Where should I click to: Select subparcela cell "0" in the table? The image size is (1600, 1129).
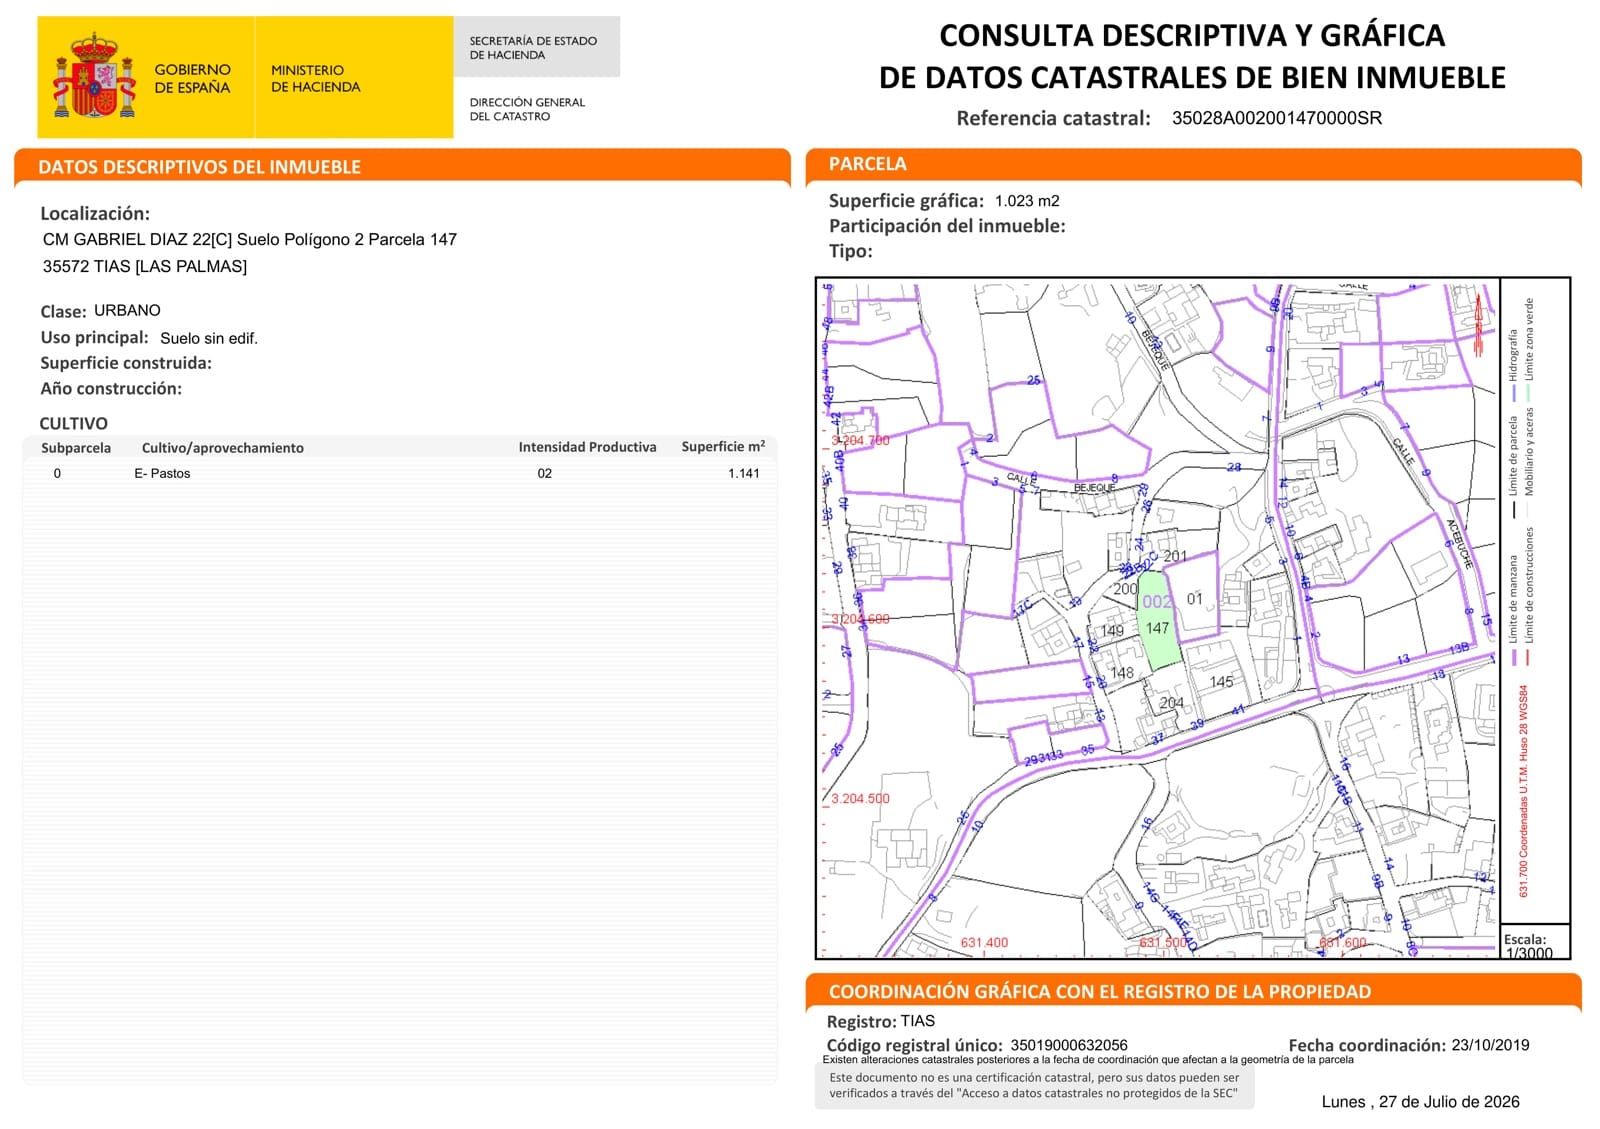point(57,474)
